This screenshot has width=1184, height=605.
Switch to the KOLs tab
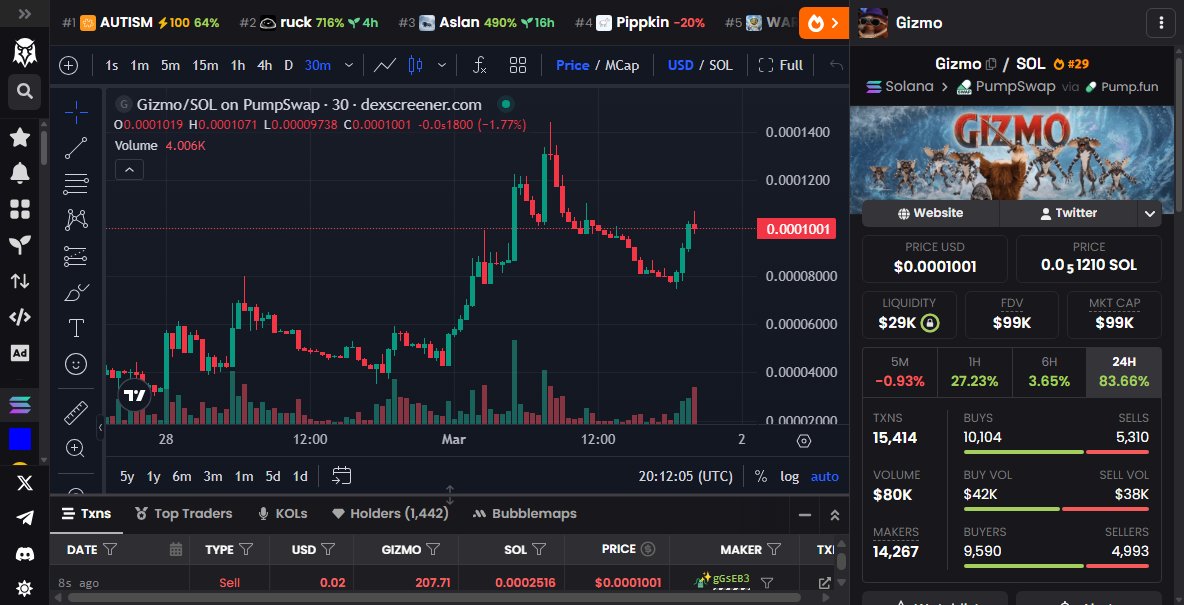point(283,514)
